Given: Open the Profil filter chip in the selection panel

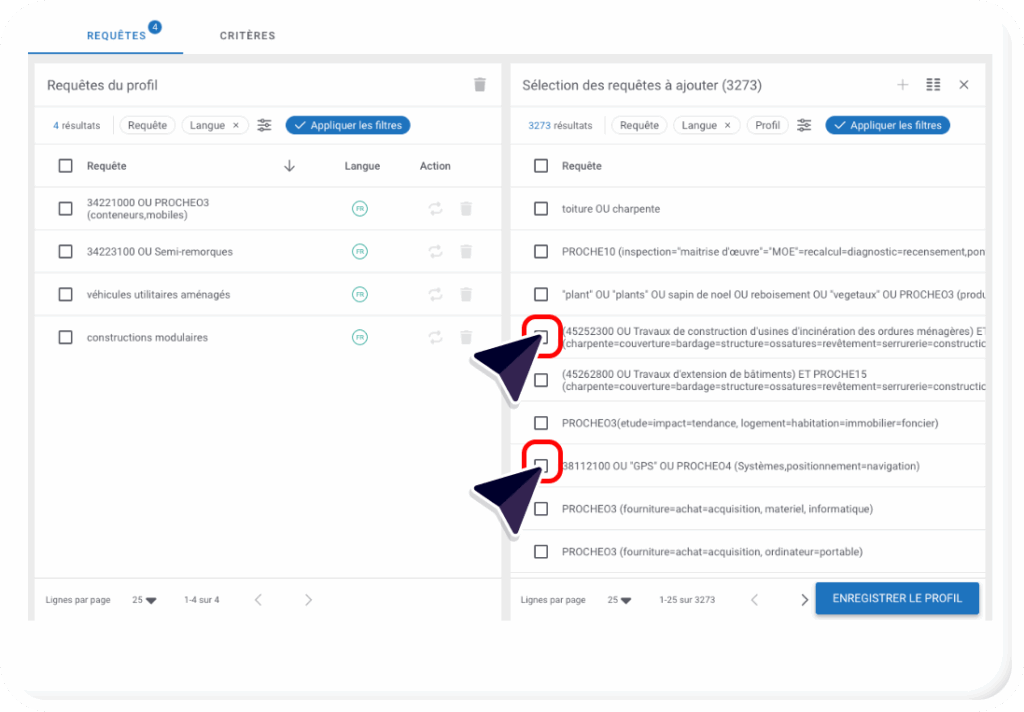Looking at the screenshot, I should 767,126.
